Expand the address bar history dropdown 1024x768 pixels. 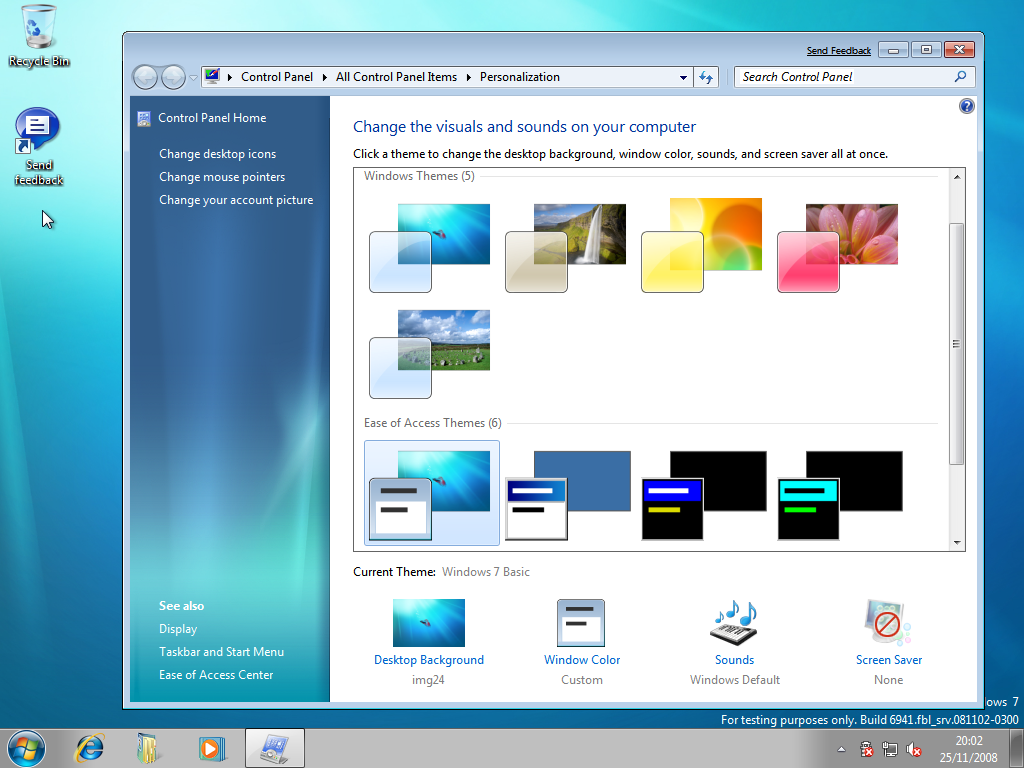click(684, 77)
